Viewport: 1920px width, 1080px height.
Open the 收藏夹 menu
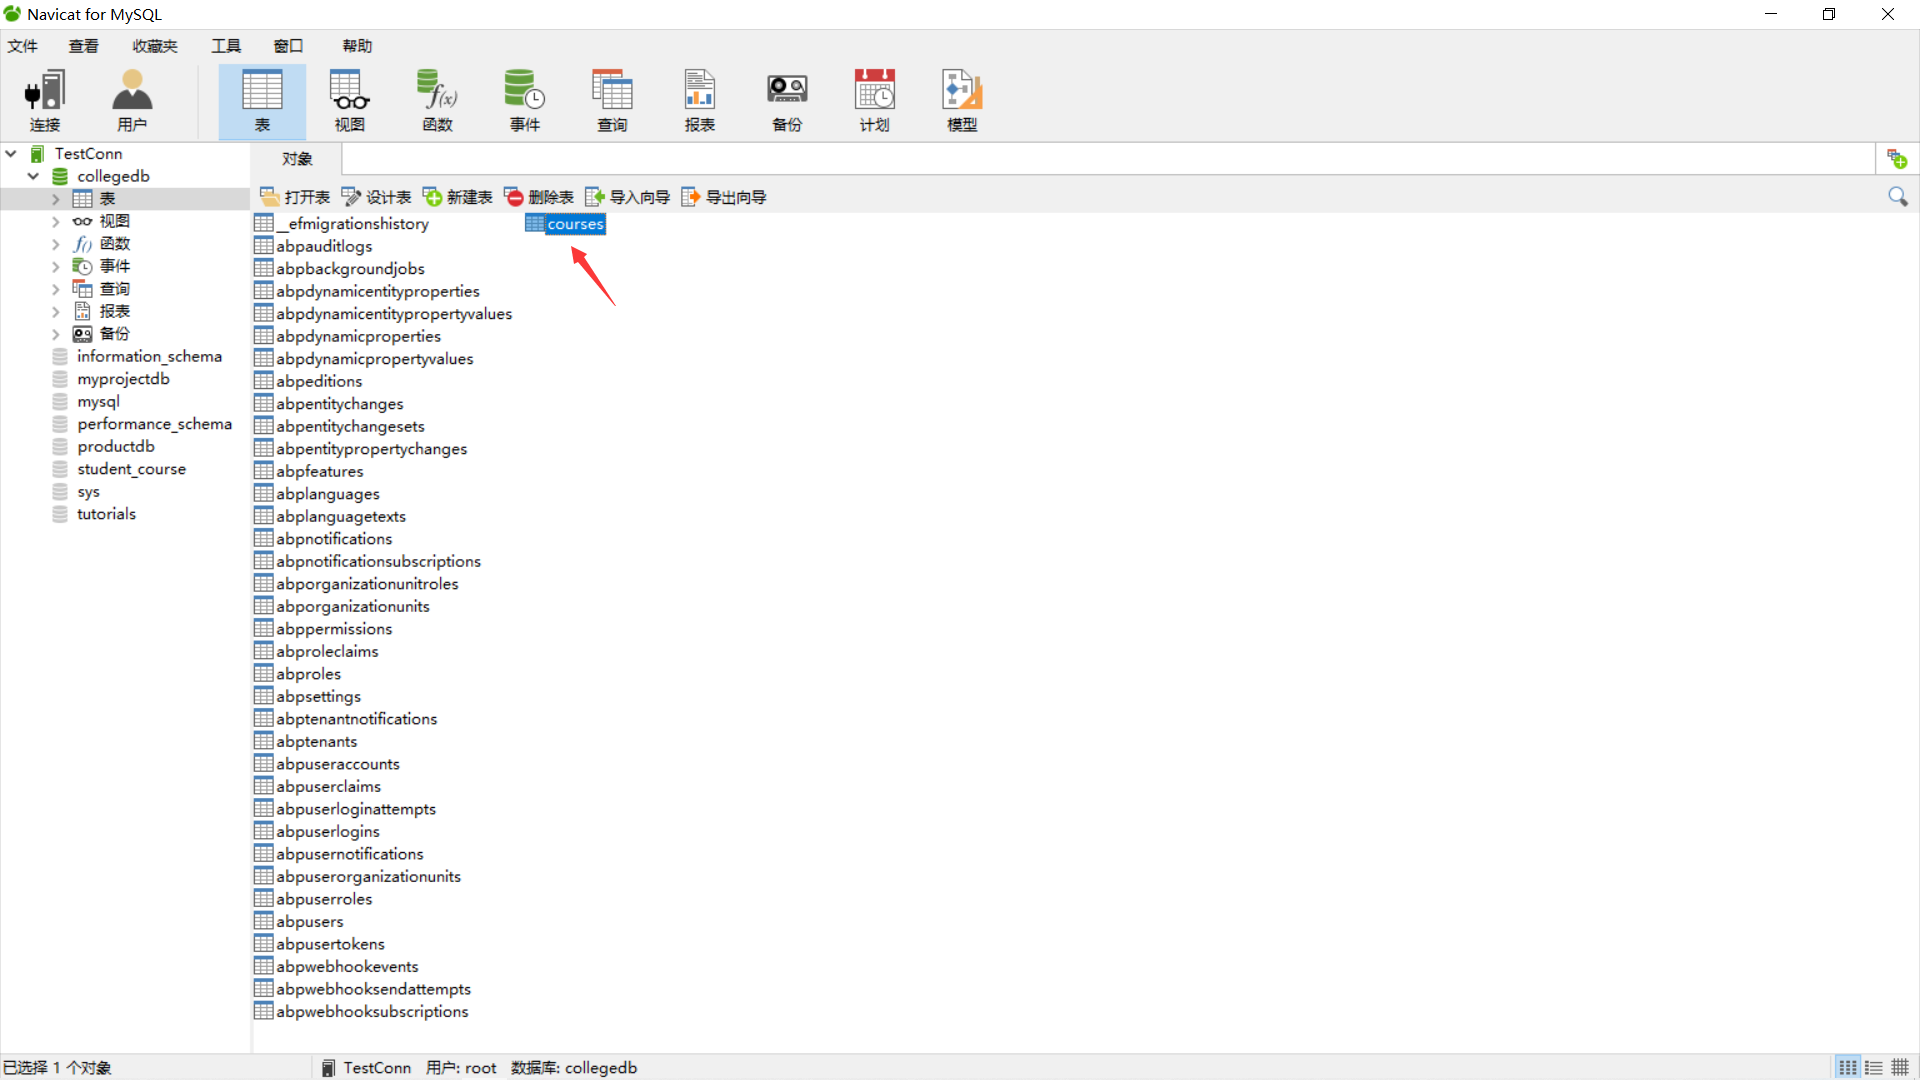coord(155,46)
